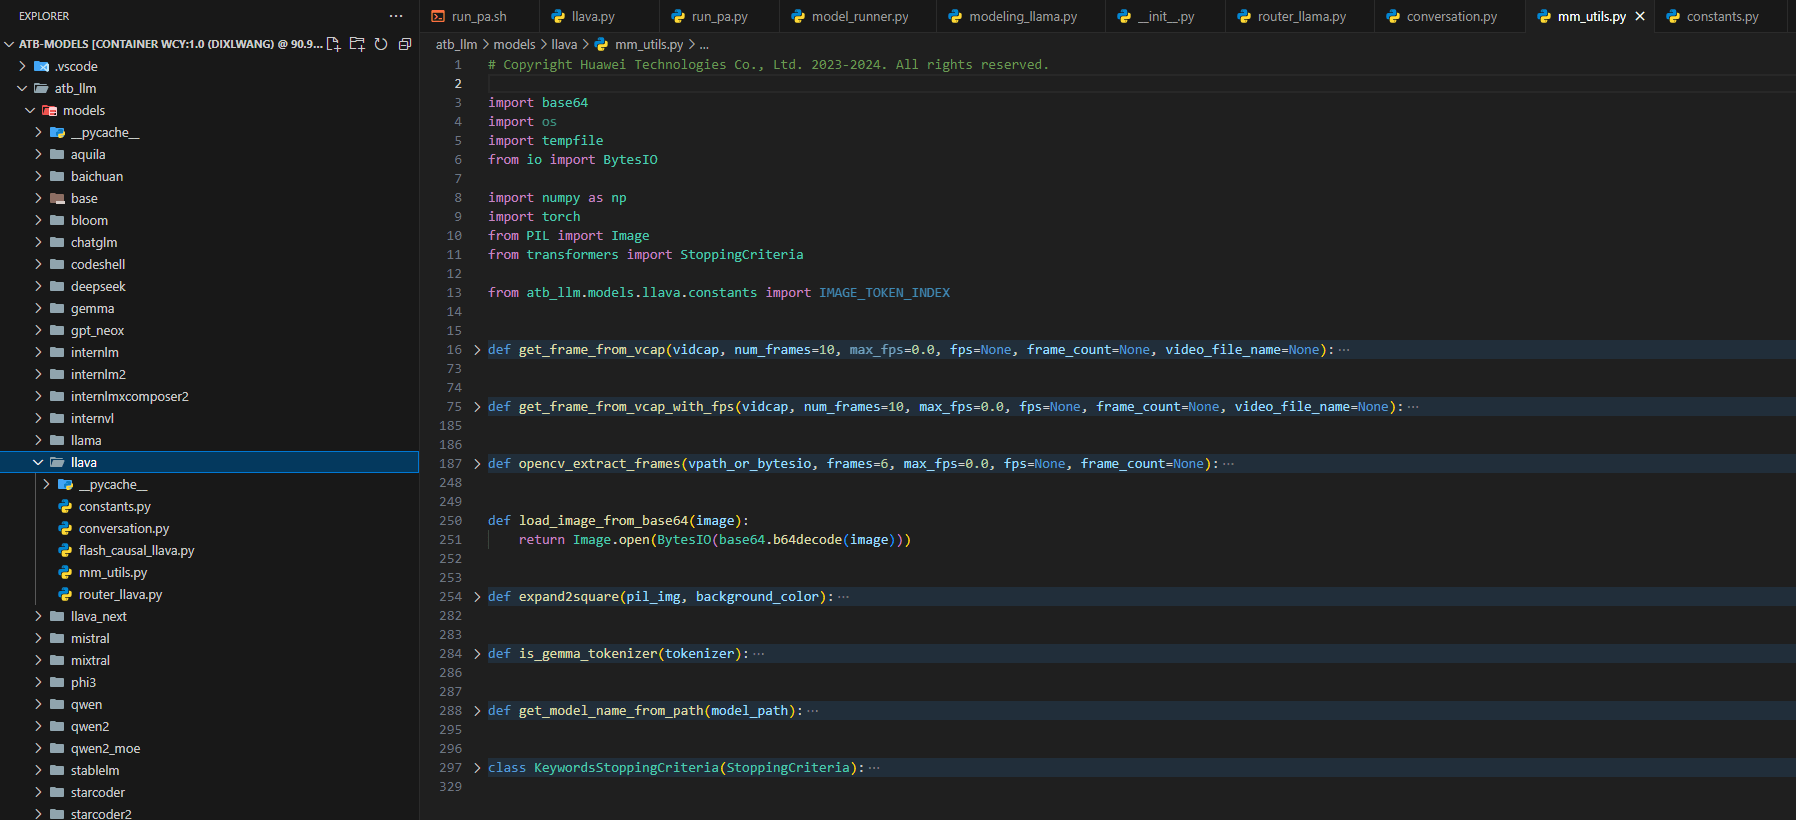Expand the mistral folder
The image size is (1796, 820).
coord(38,638)
